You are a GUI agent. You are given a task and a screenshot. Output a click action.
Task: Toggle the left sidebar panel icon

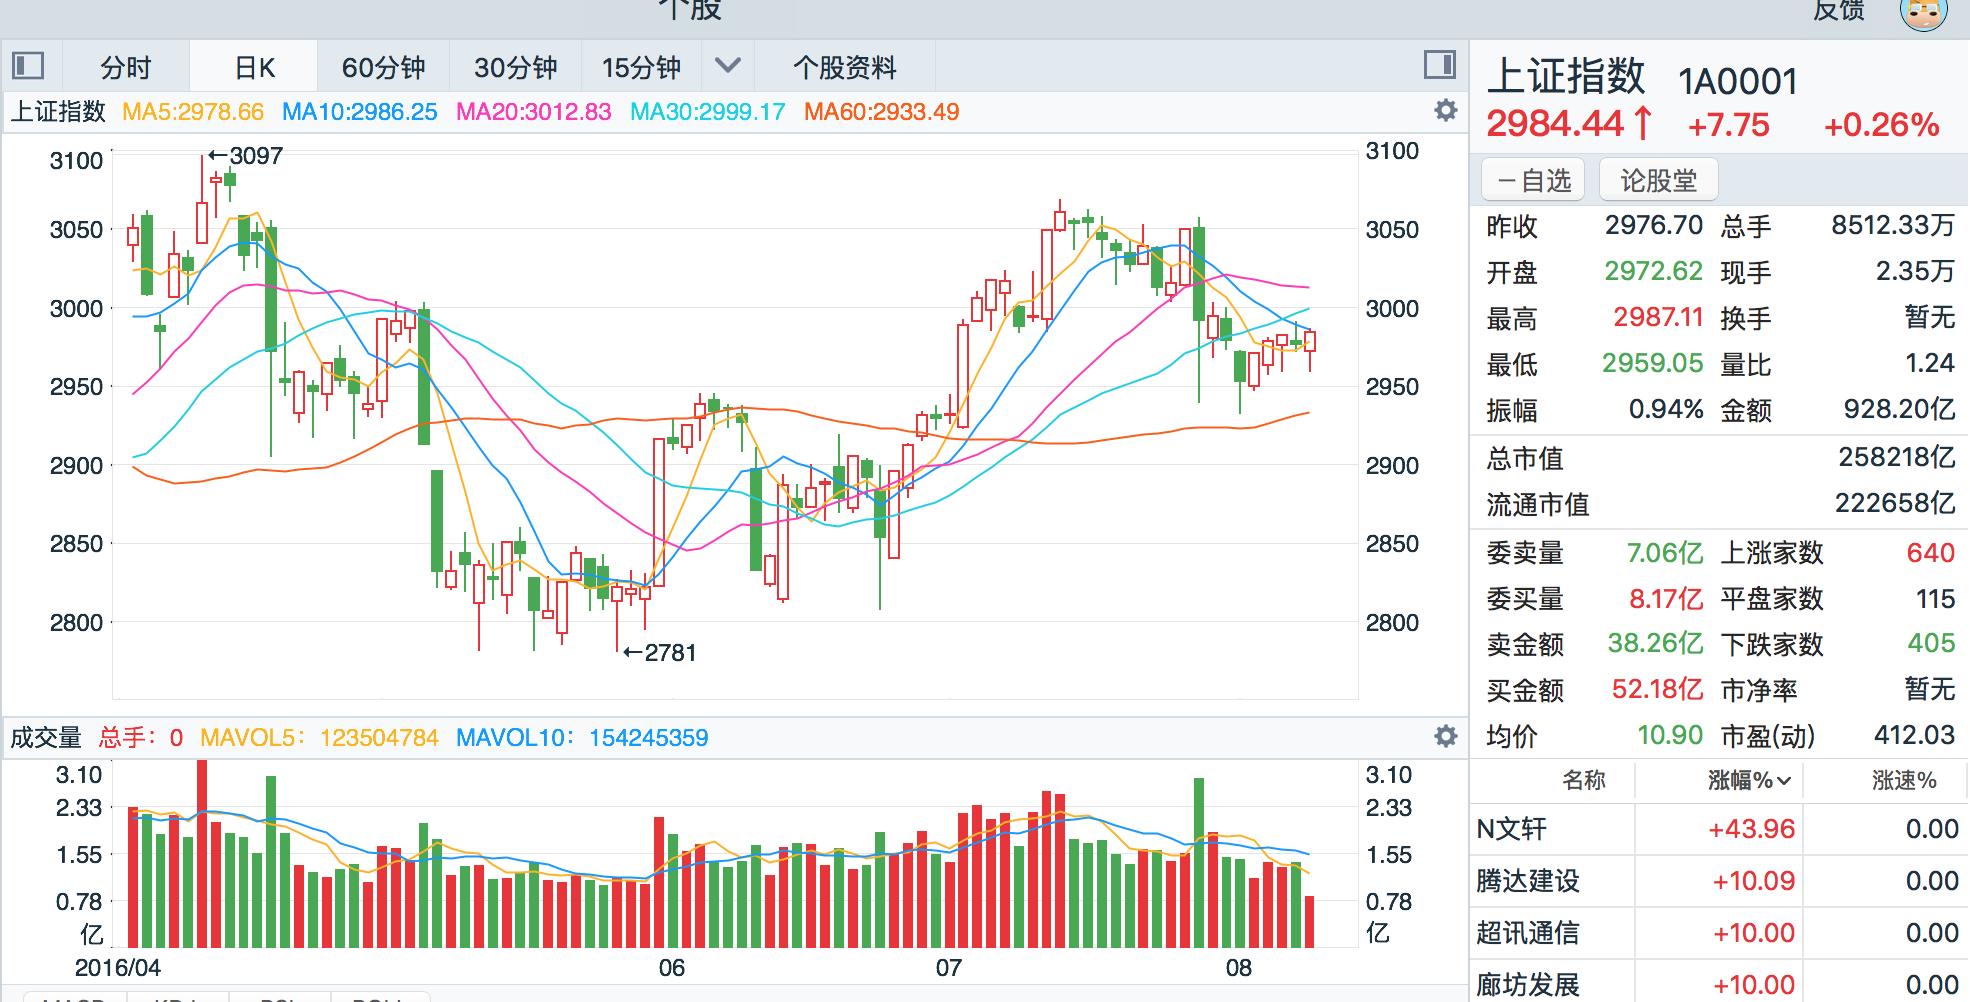[x=28, y=66]
